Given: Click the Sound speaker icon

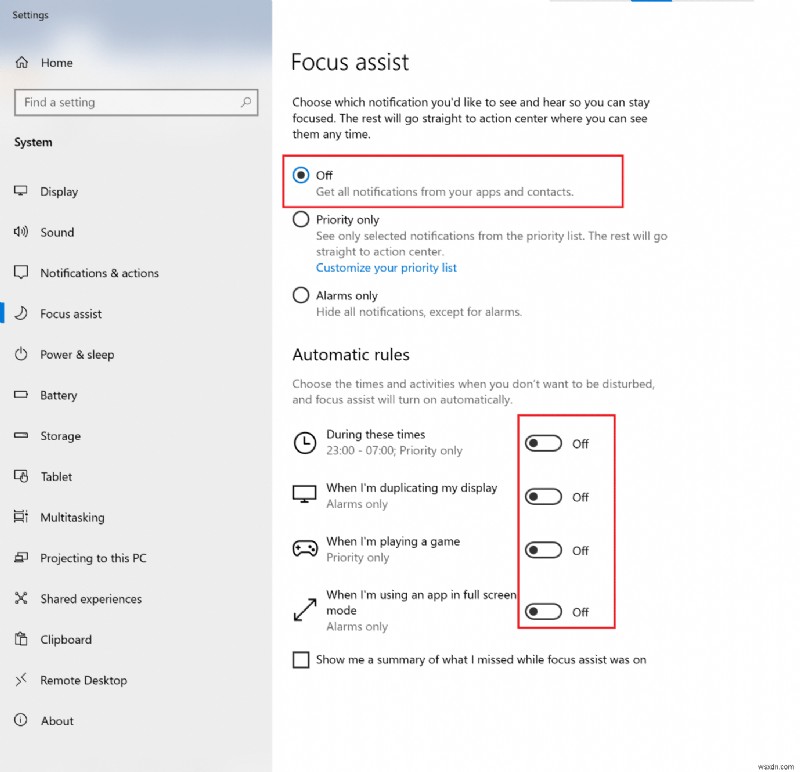Looking at the screenshot, I should (21, 232).
